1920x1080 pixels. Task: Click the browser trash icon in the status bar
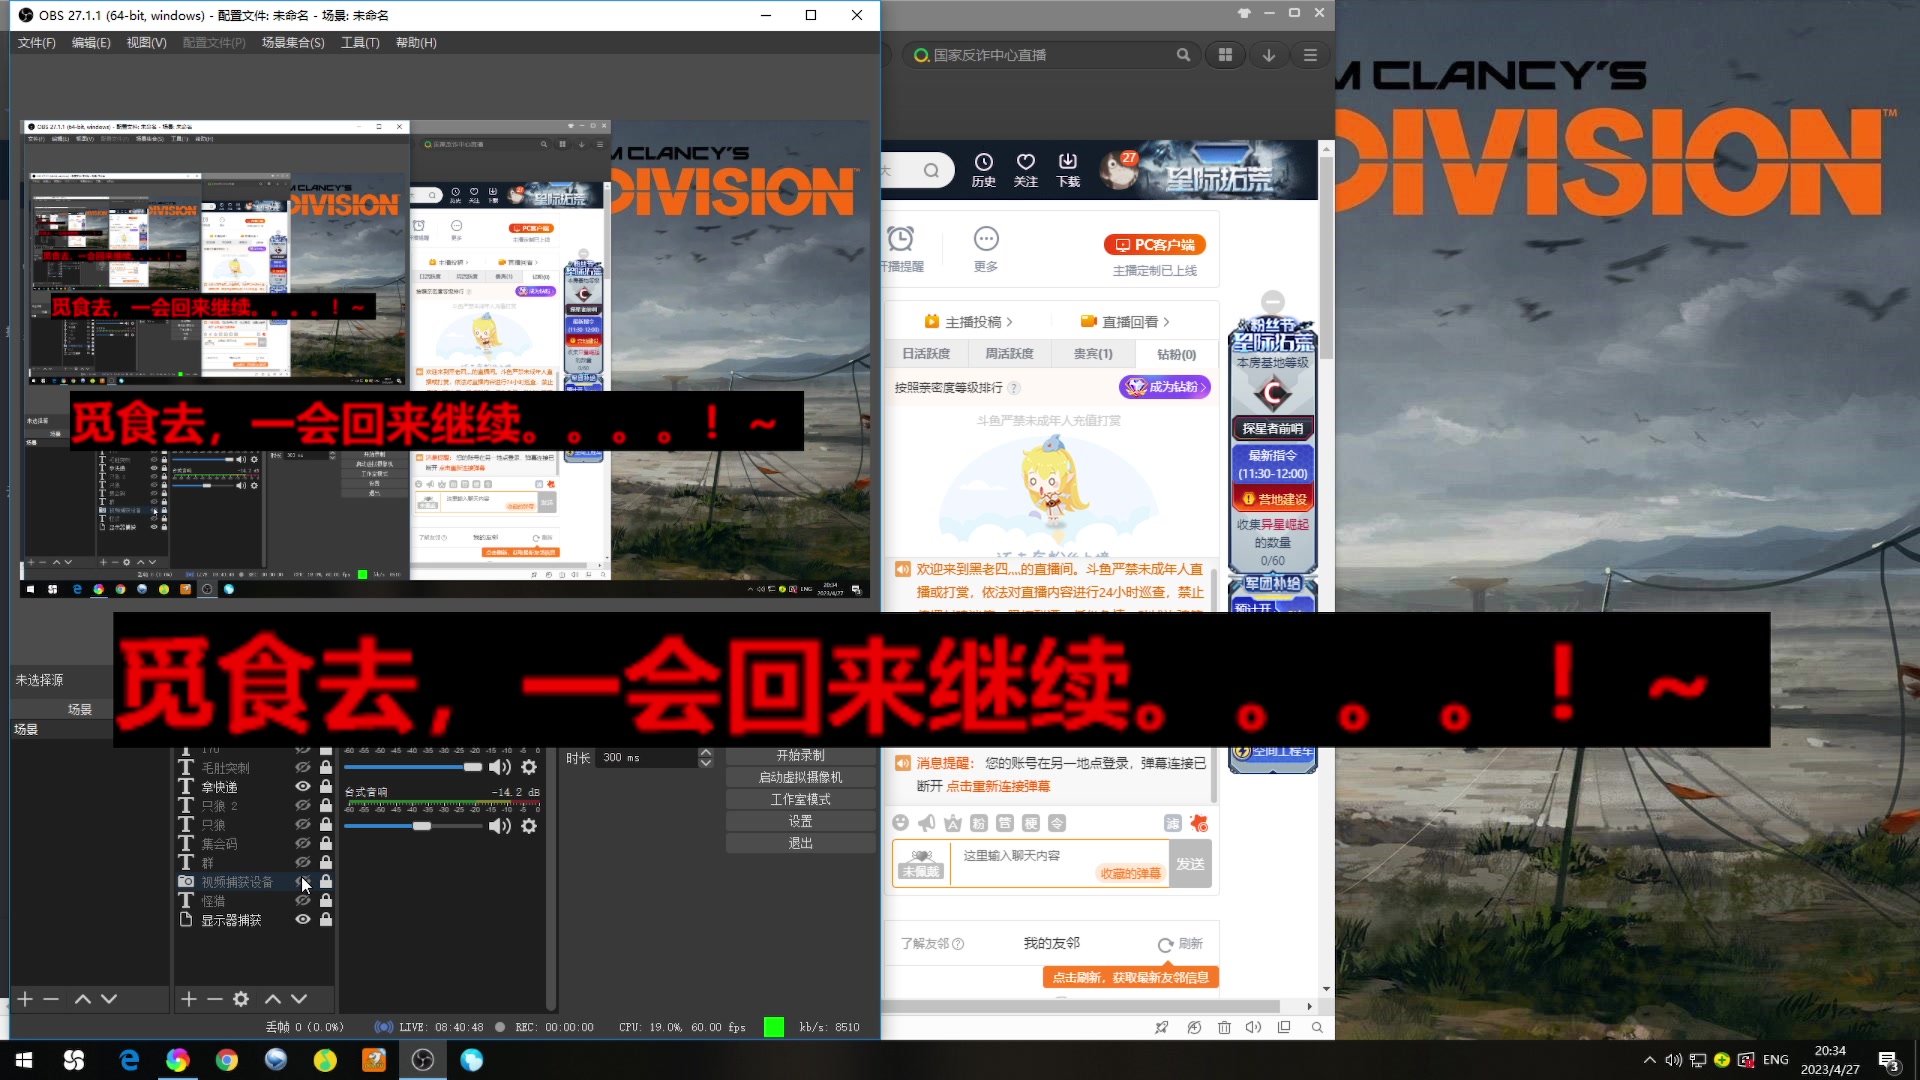(x=1224, y=1027)
